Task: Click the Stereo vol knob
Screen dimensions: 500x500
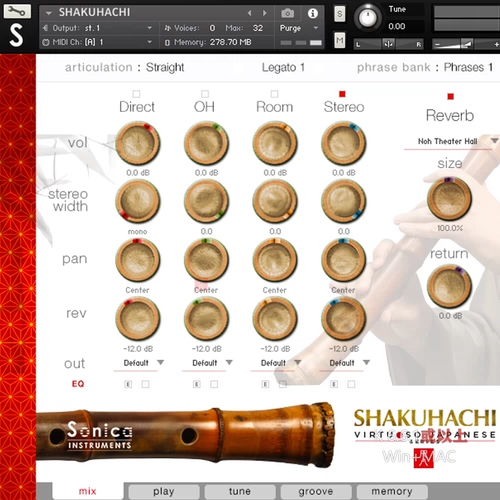Action: (x=344, y=143)
